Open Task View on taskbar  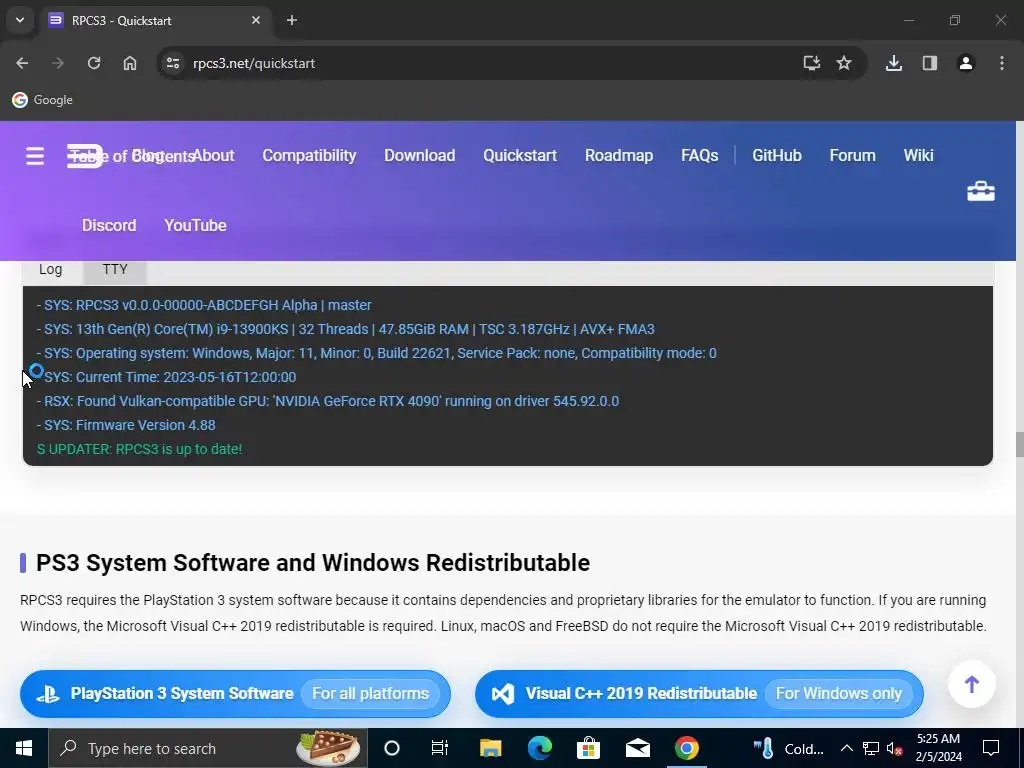coord(440,748)
